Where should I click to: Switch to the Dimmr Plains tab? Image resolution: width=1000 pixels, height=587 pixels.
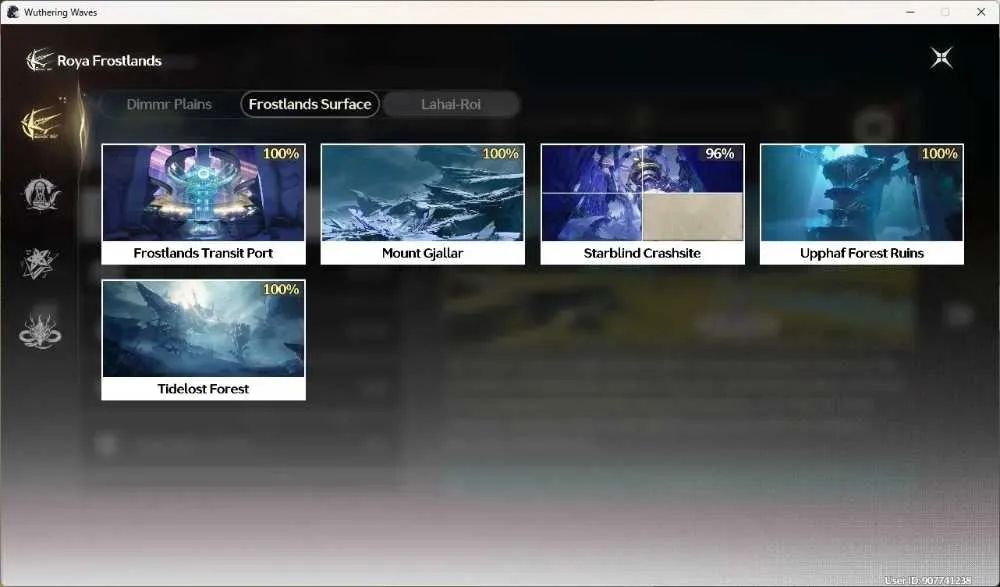tap(169, 104)
